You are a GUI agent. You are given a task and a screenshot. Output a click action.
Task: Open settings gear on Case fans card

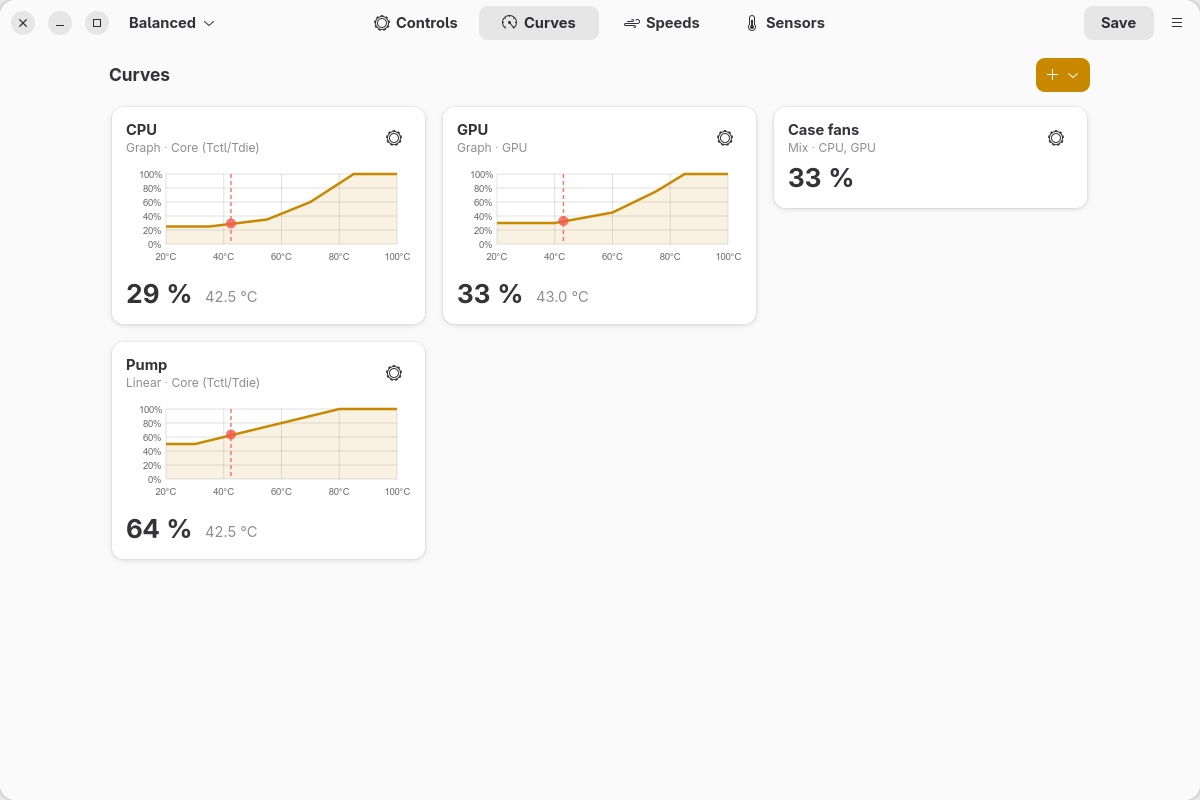[x=1056, y=138]
